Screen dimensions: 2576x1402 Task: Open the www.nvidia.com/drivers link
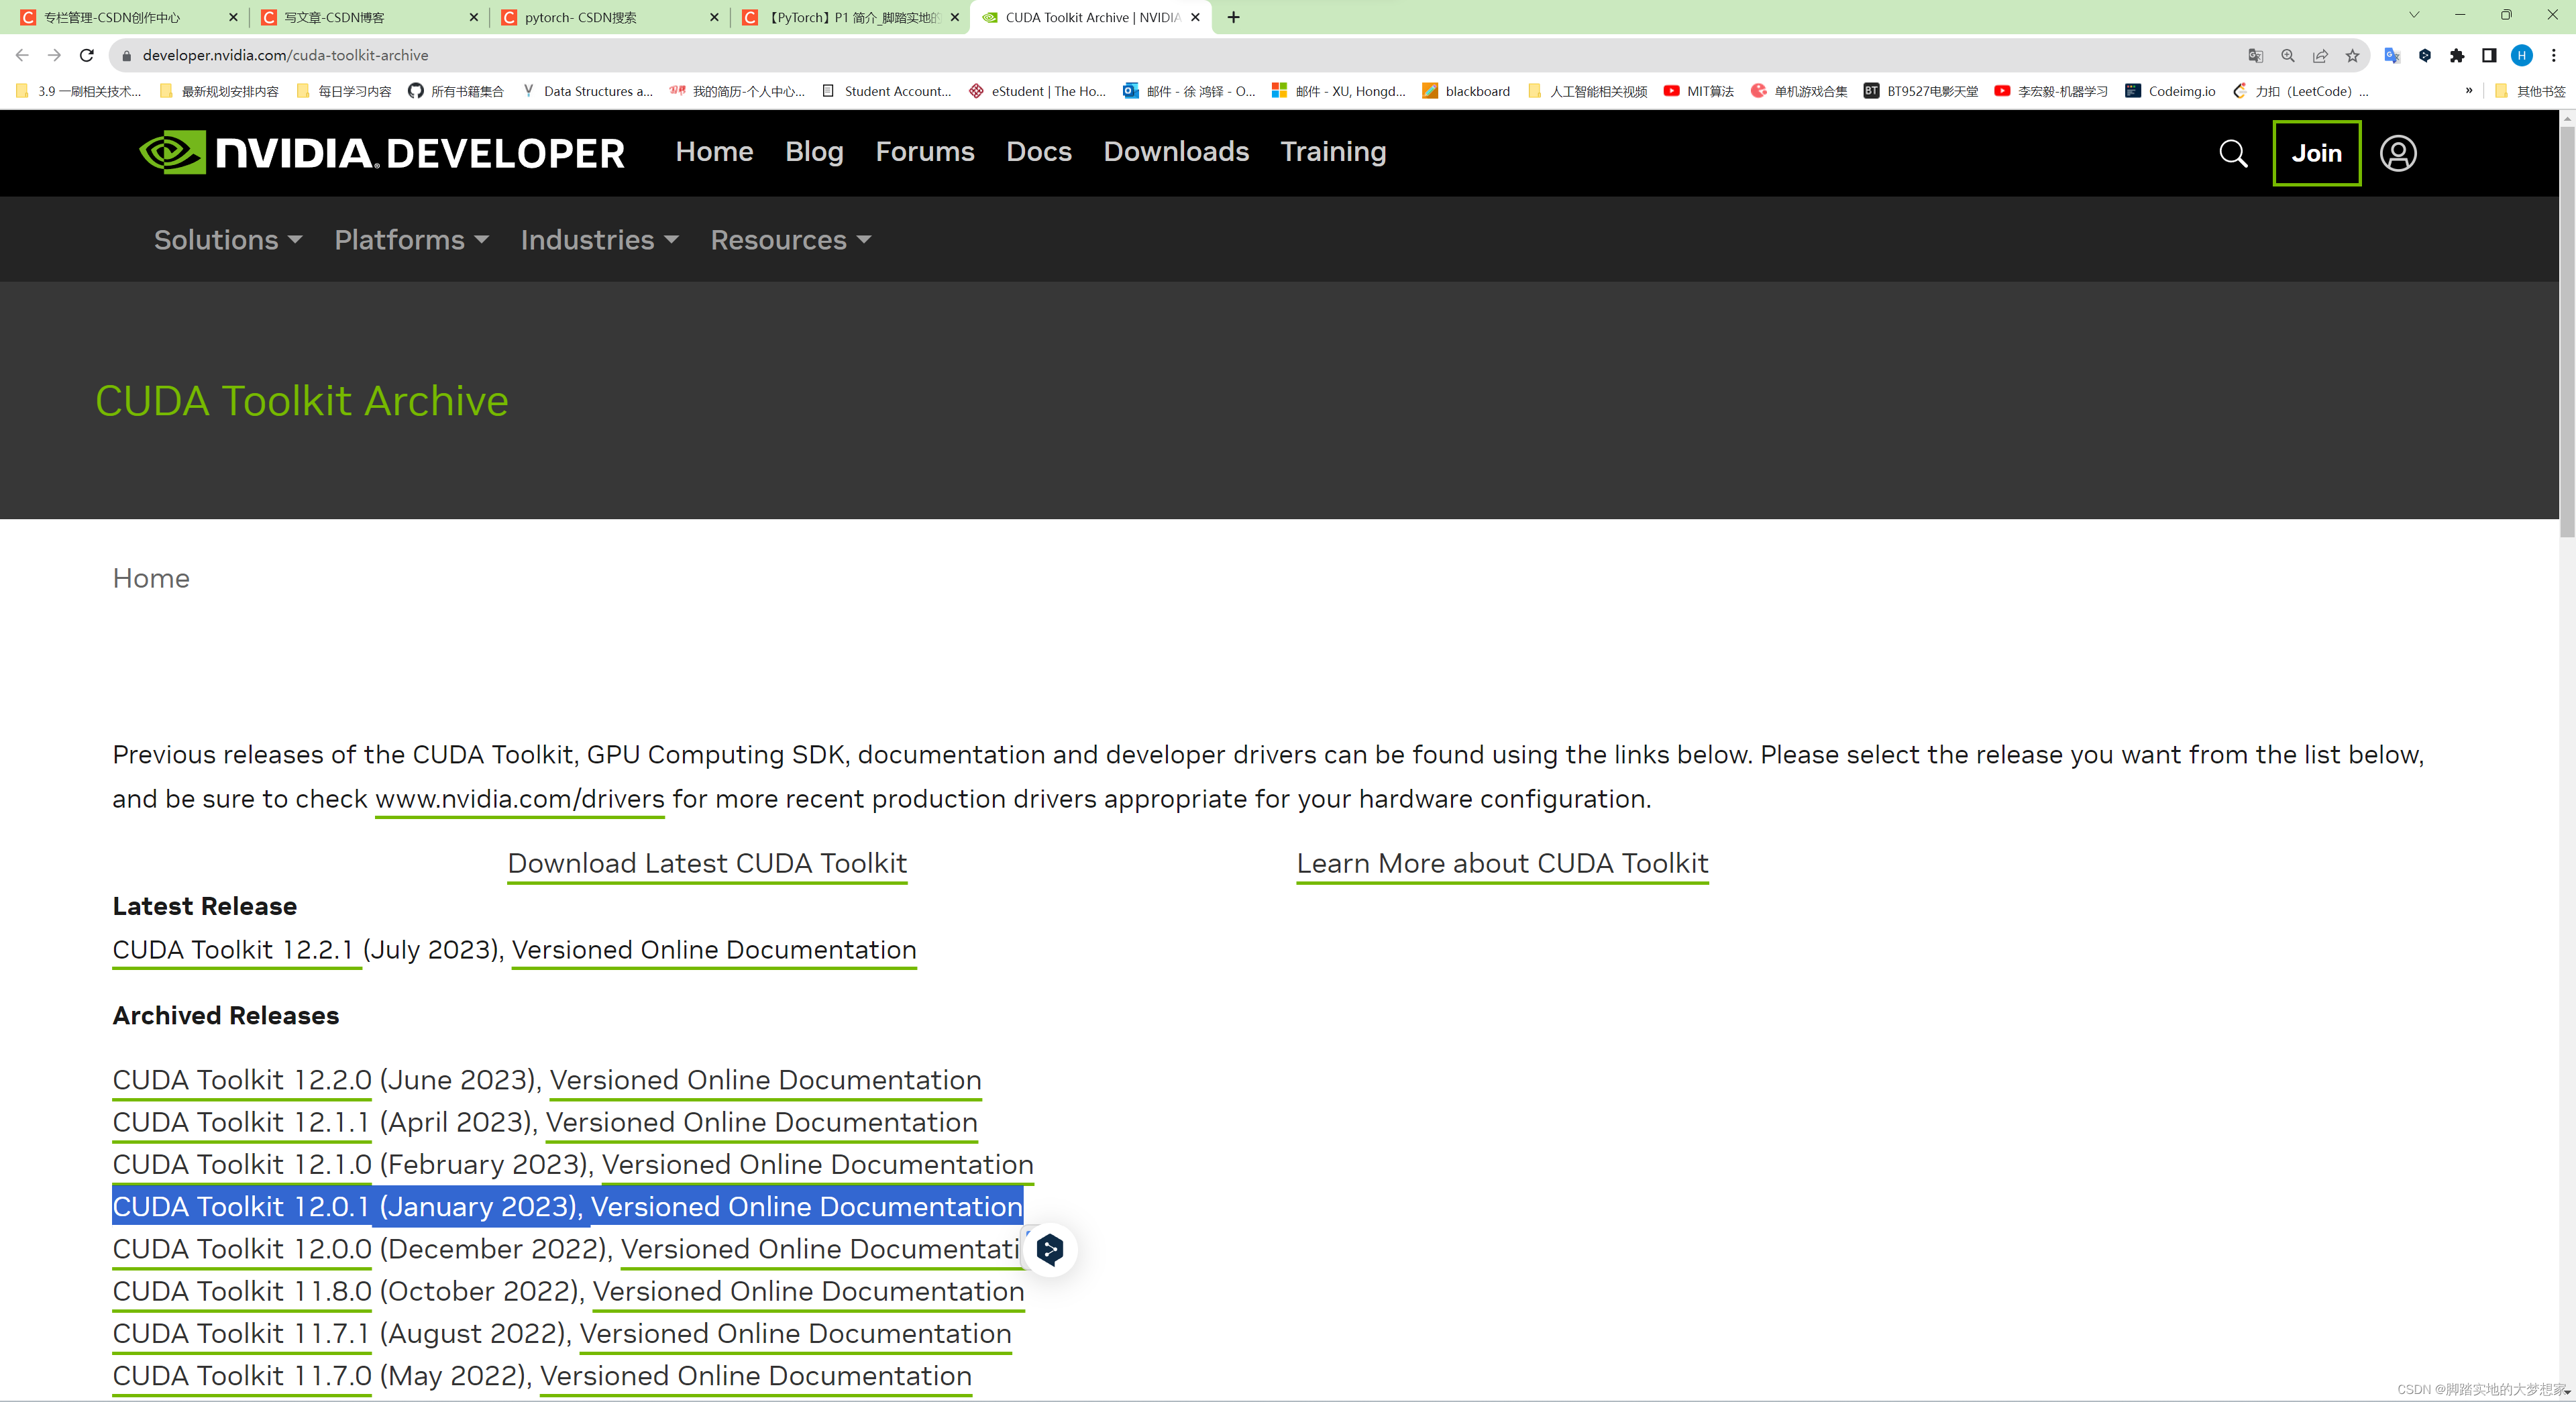pyautogui.click(x=519, y=800)
